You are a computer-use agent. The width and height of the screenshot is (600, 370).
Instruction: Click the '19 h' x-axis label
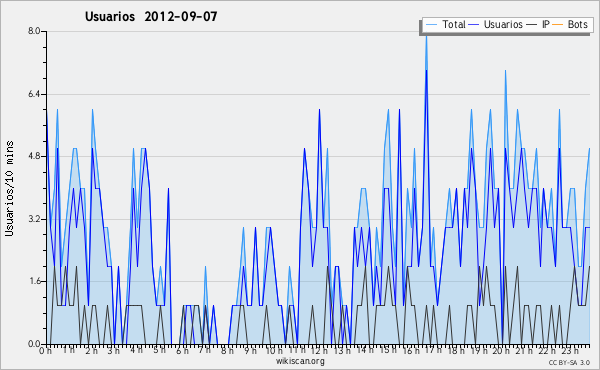[479, 351]
